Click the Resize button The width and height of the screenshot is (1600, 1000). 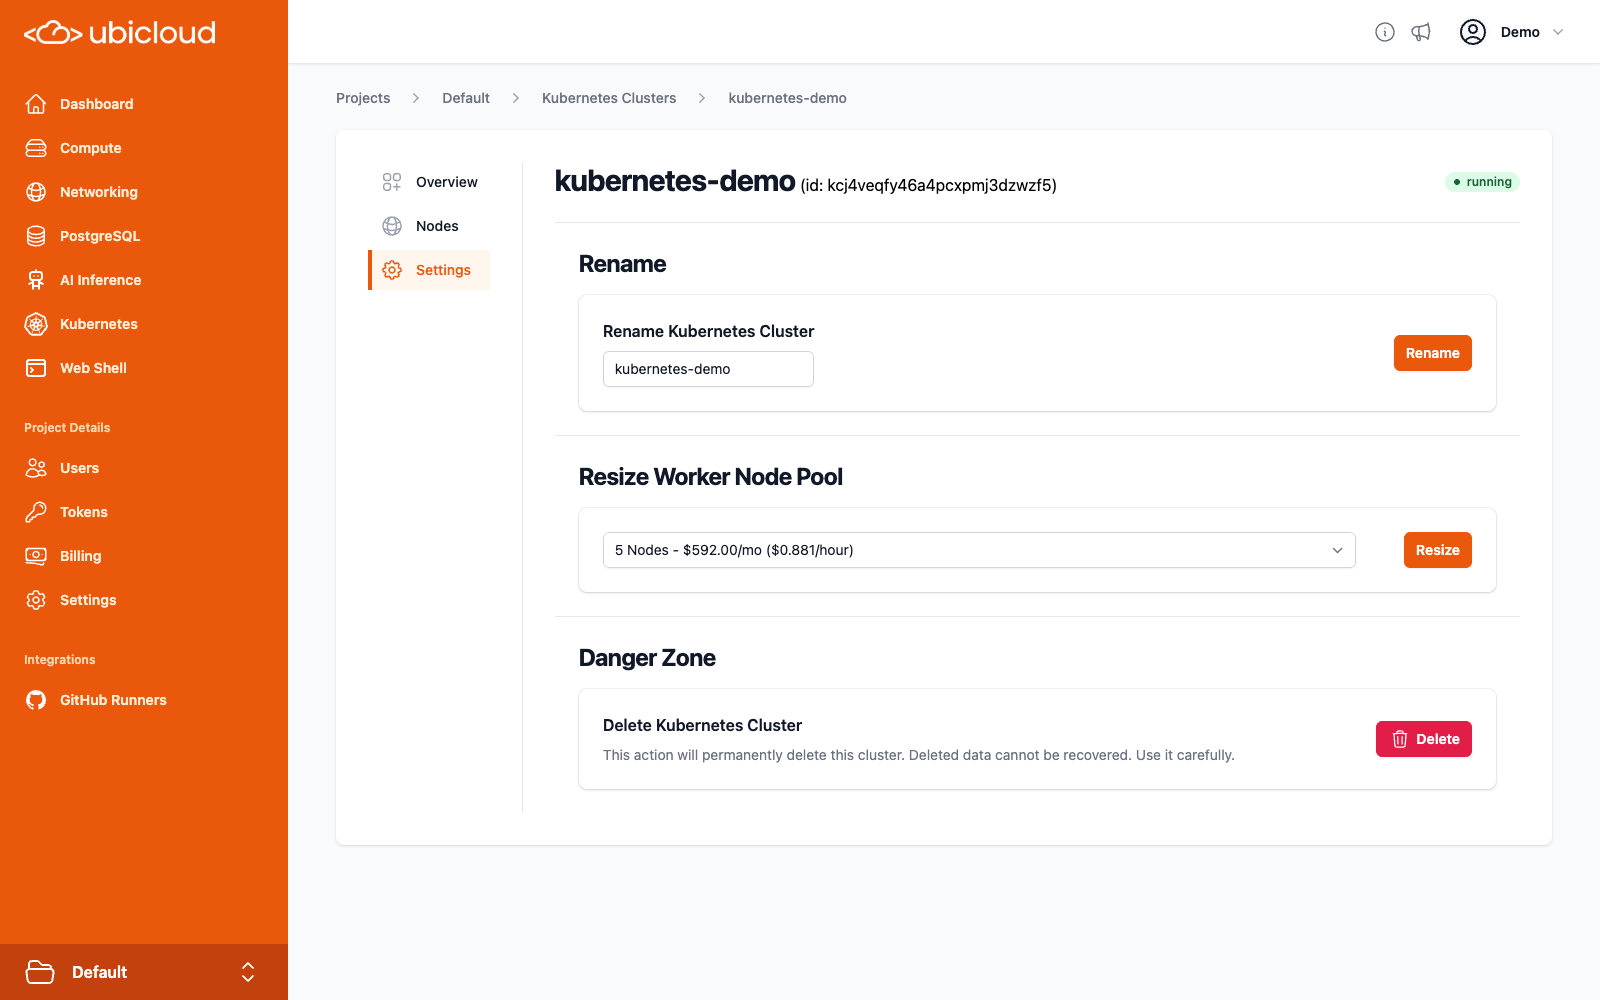[1437, 549]
